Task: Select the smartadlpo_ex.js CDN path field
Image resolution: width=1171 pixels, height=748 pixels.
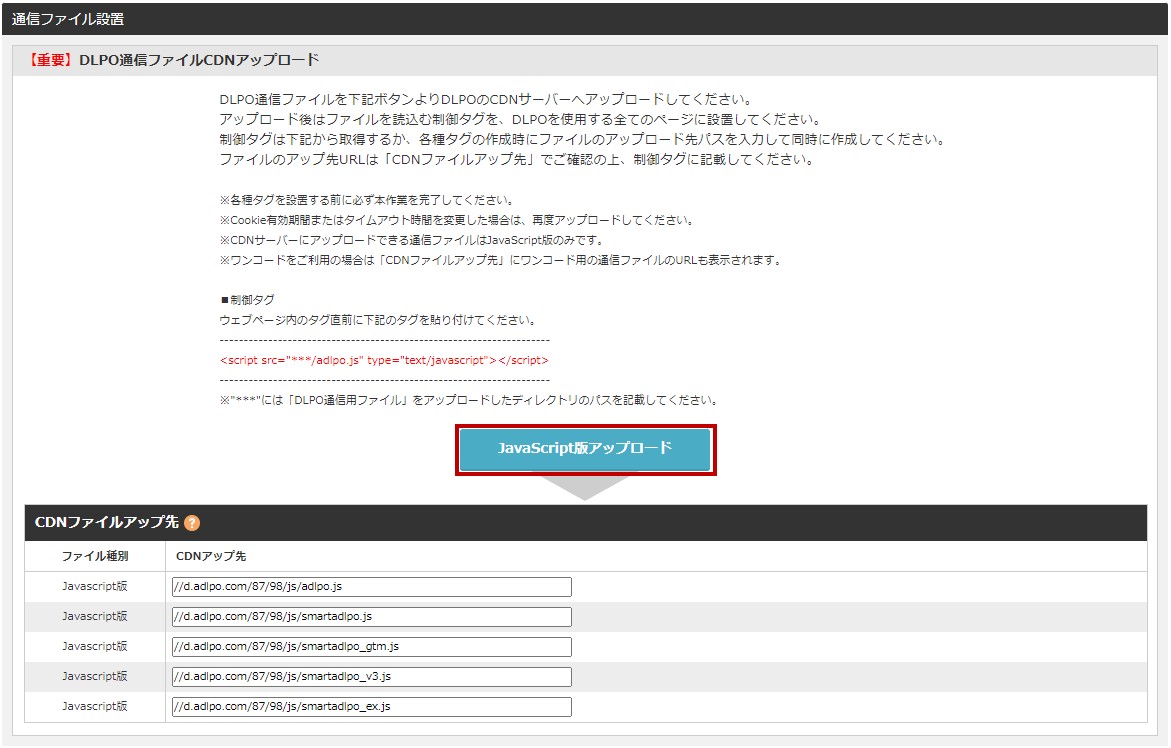Action: (371, 706)
